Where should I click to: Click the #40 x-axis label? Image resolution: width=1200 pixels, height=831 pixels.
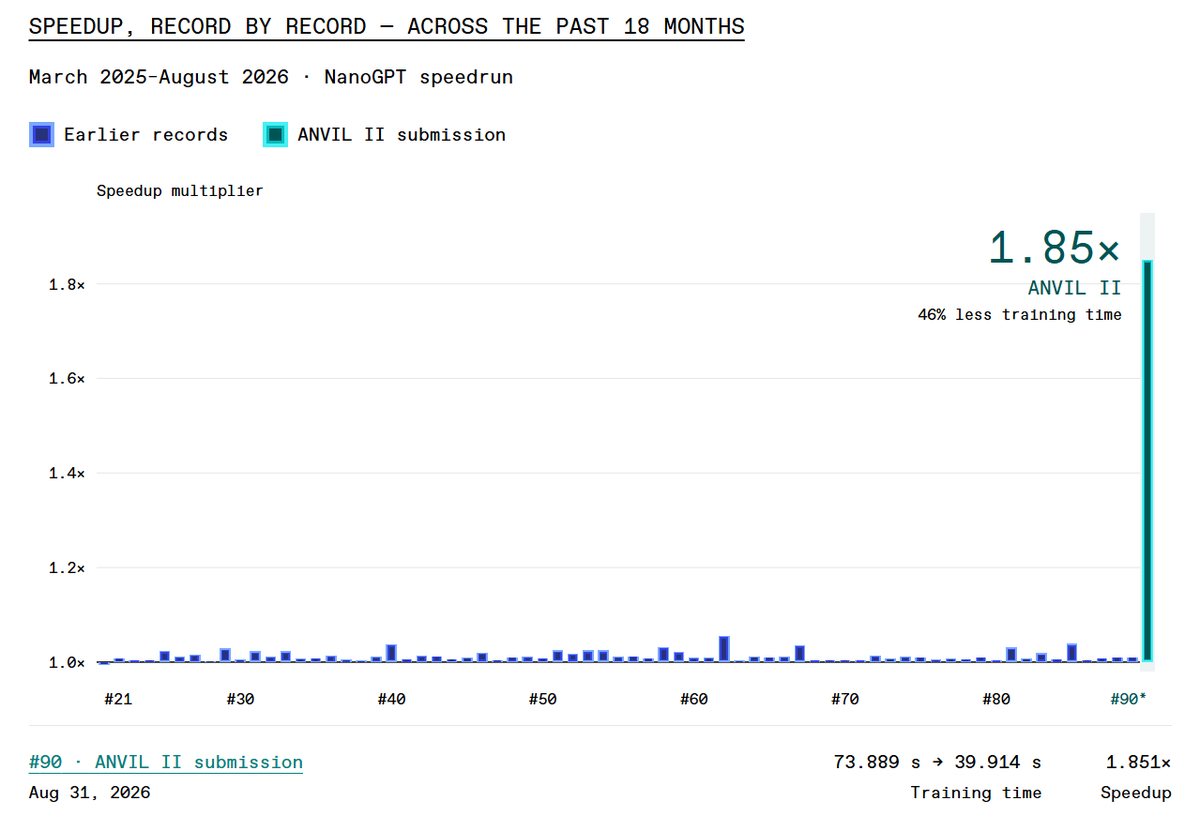tap(391, 699)
